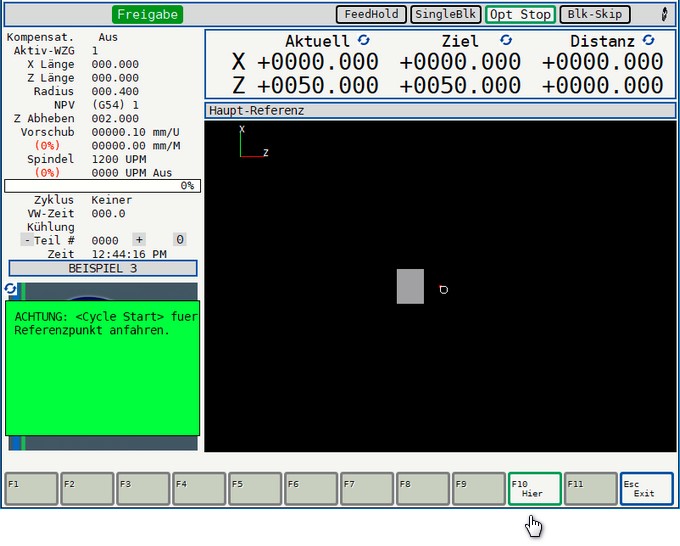
Task: Click the tool icon in top-right corner
Action: tap(664, 14)
